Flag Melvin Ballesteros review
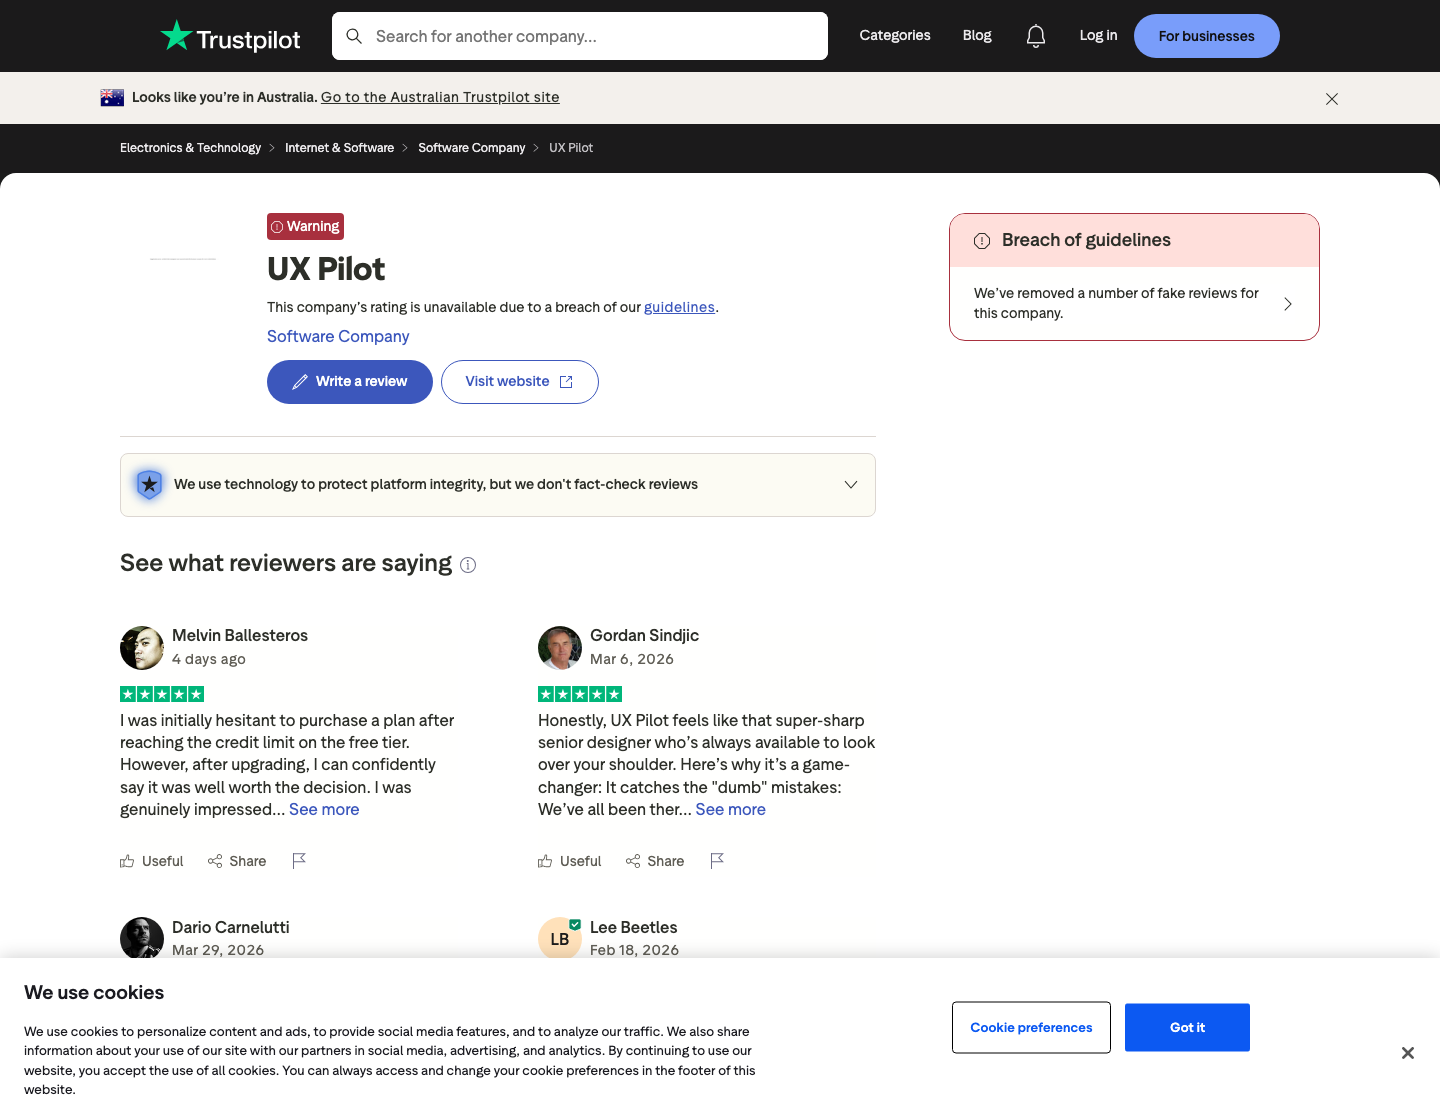1440x1100 pixels. (299, 861)
